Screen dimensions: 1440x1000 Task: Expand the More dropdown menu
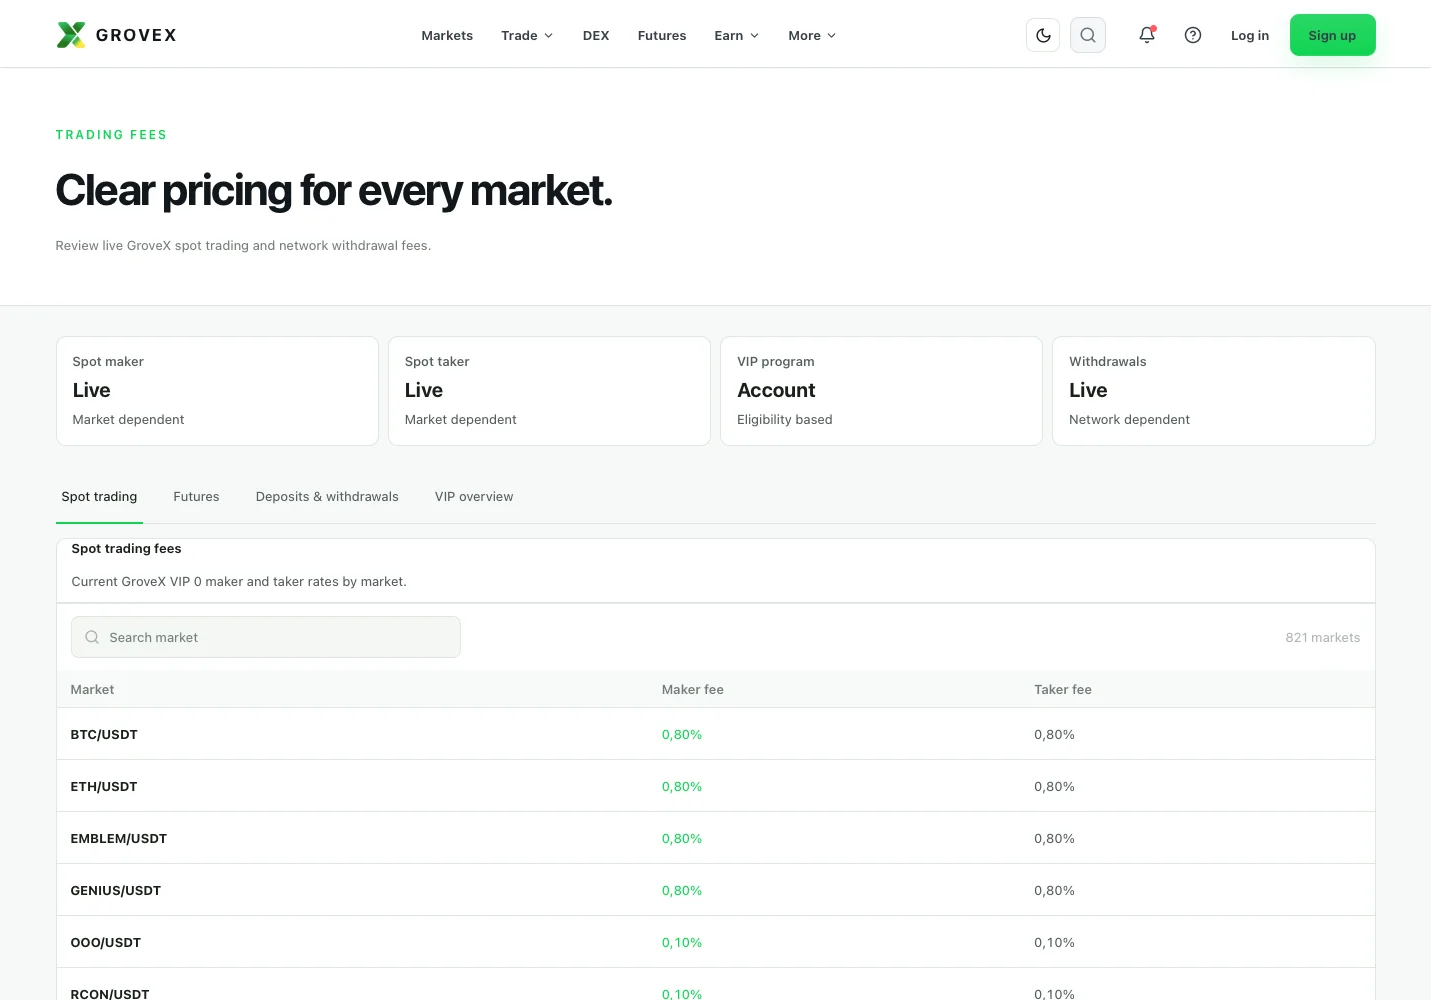(x=812, y=35)
